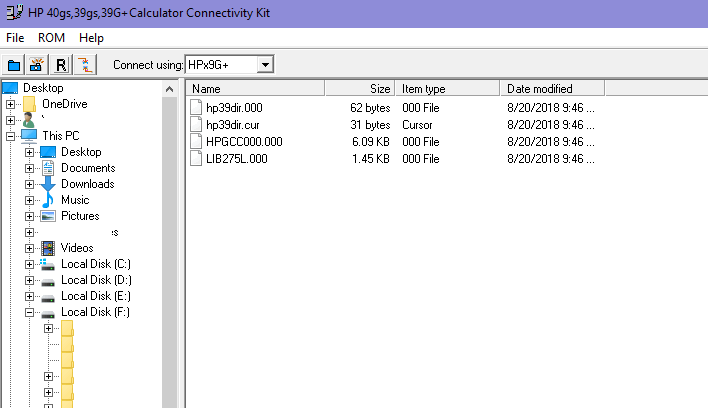The width and height of the screenshot is (708, 408).
Task: Click the Videos film strip icon
Action: click(48, 248)
